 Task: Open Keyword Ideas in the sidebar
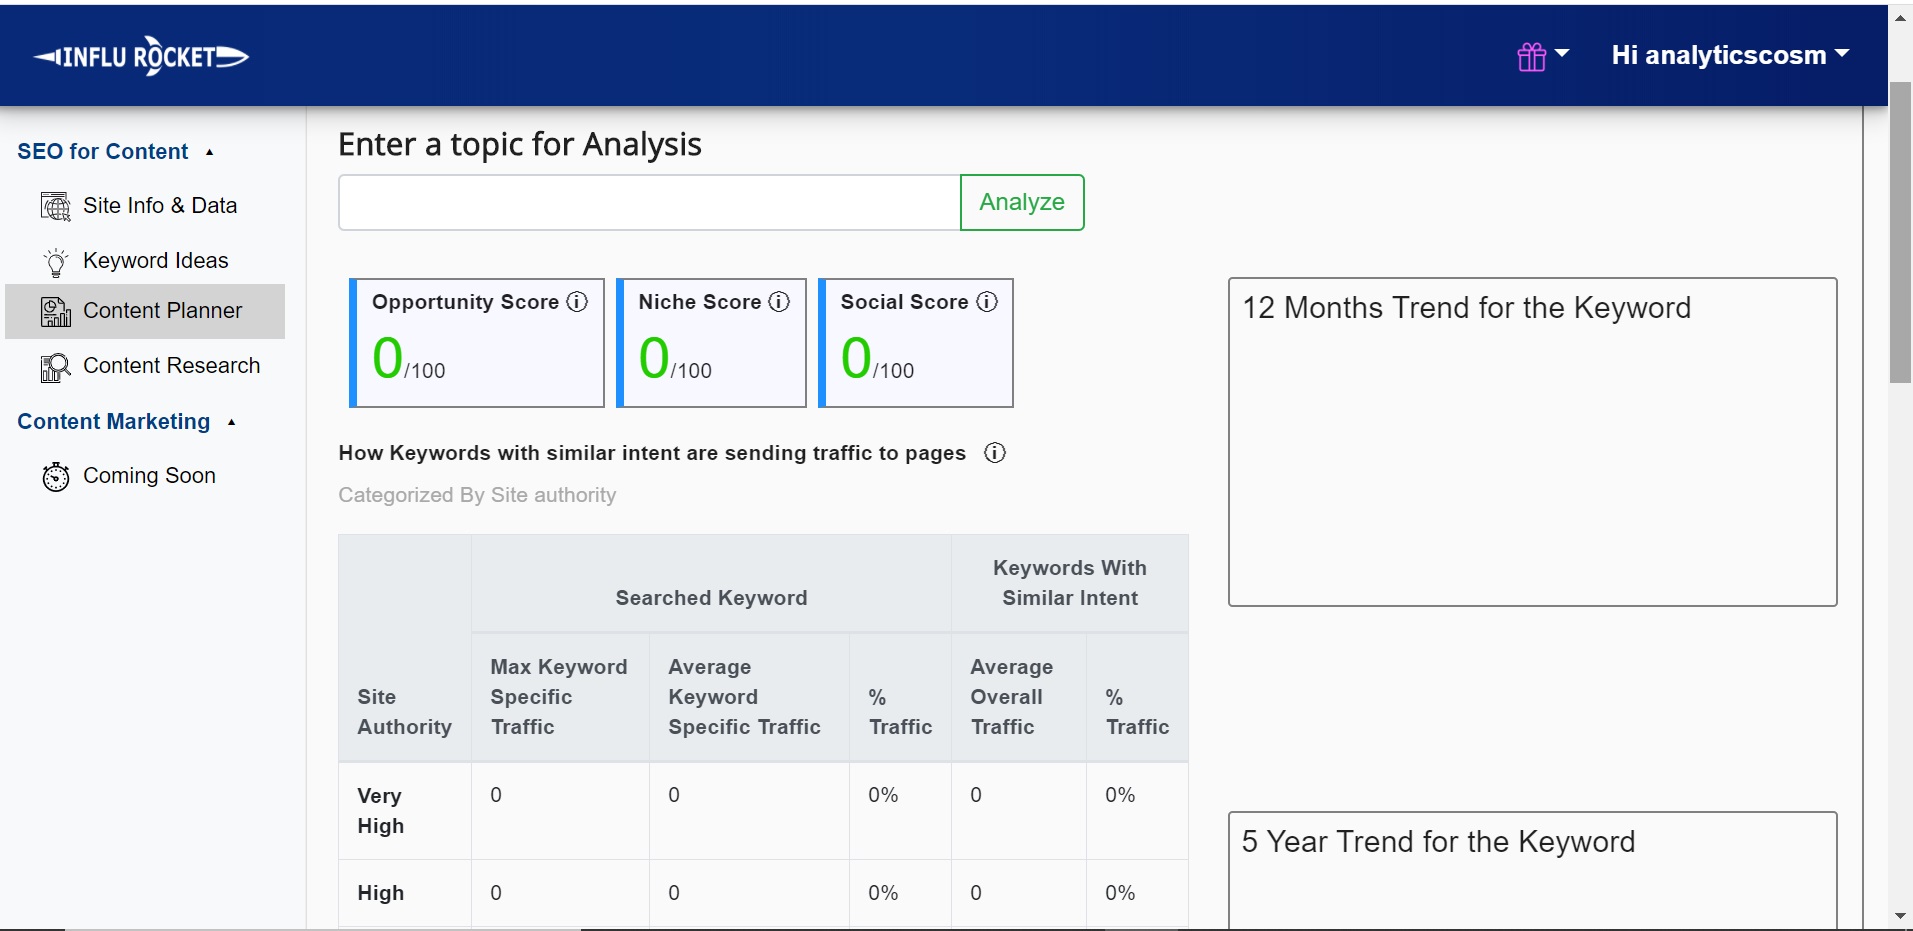tap(155, 261)
